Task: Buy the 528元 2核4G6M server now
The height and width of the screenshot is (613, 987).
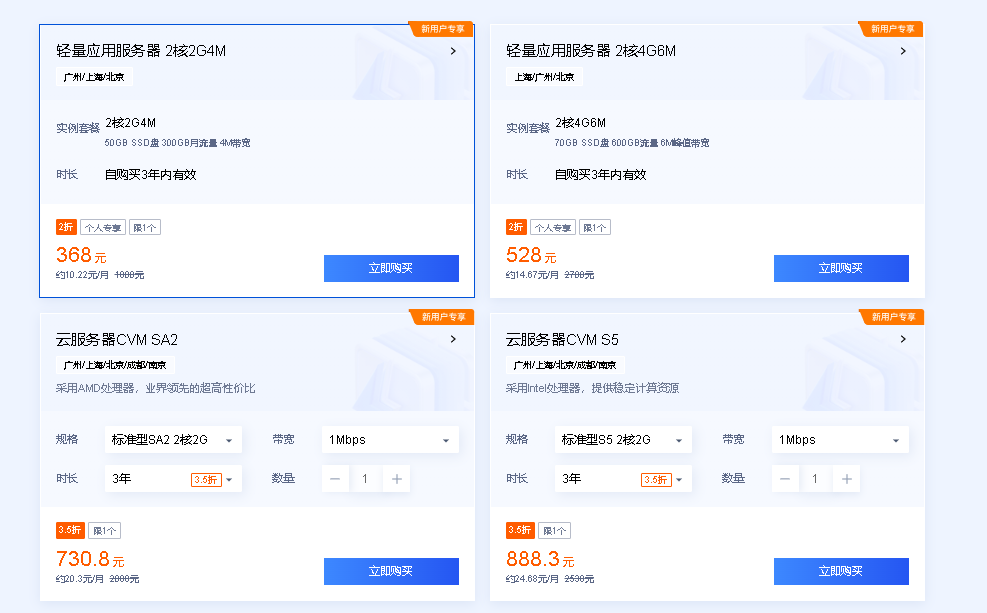Action: pyautogui.click(x=841, y=268)
